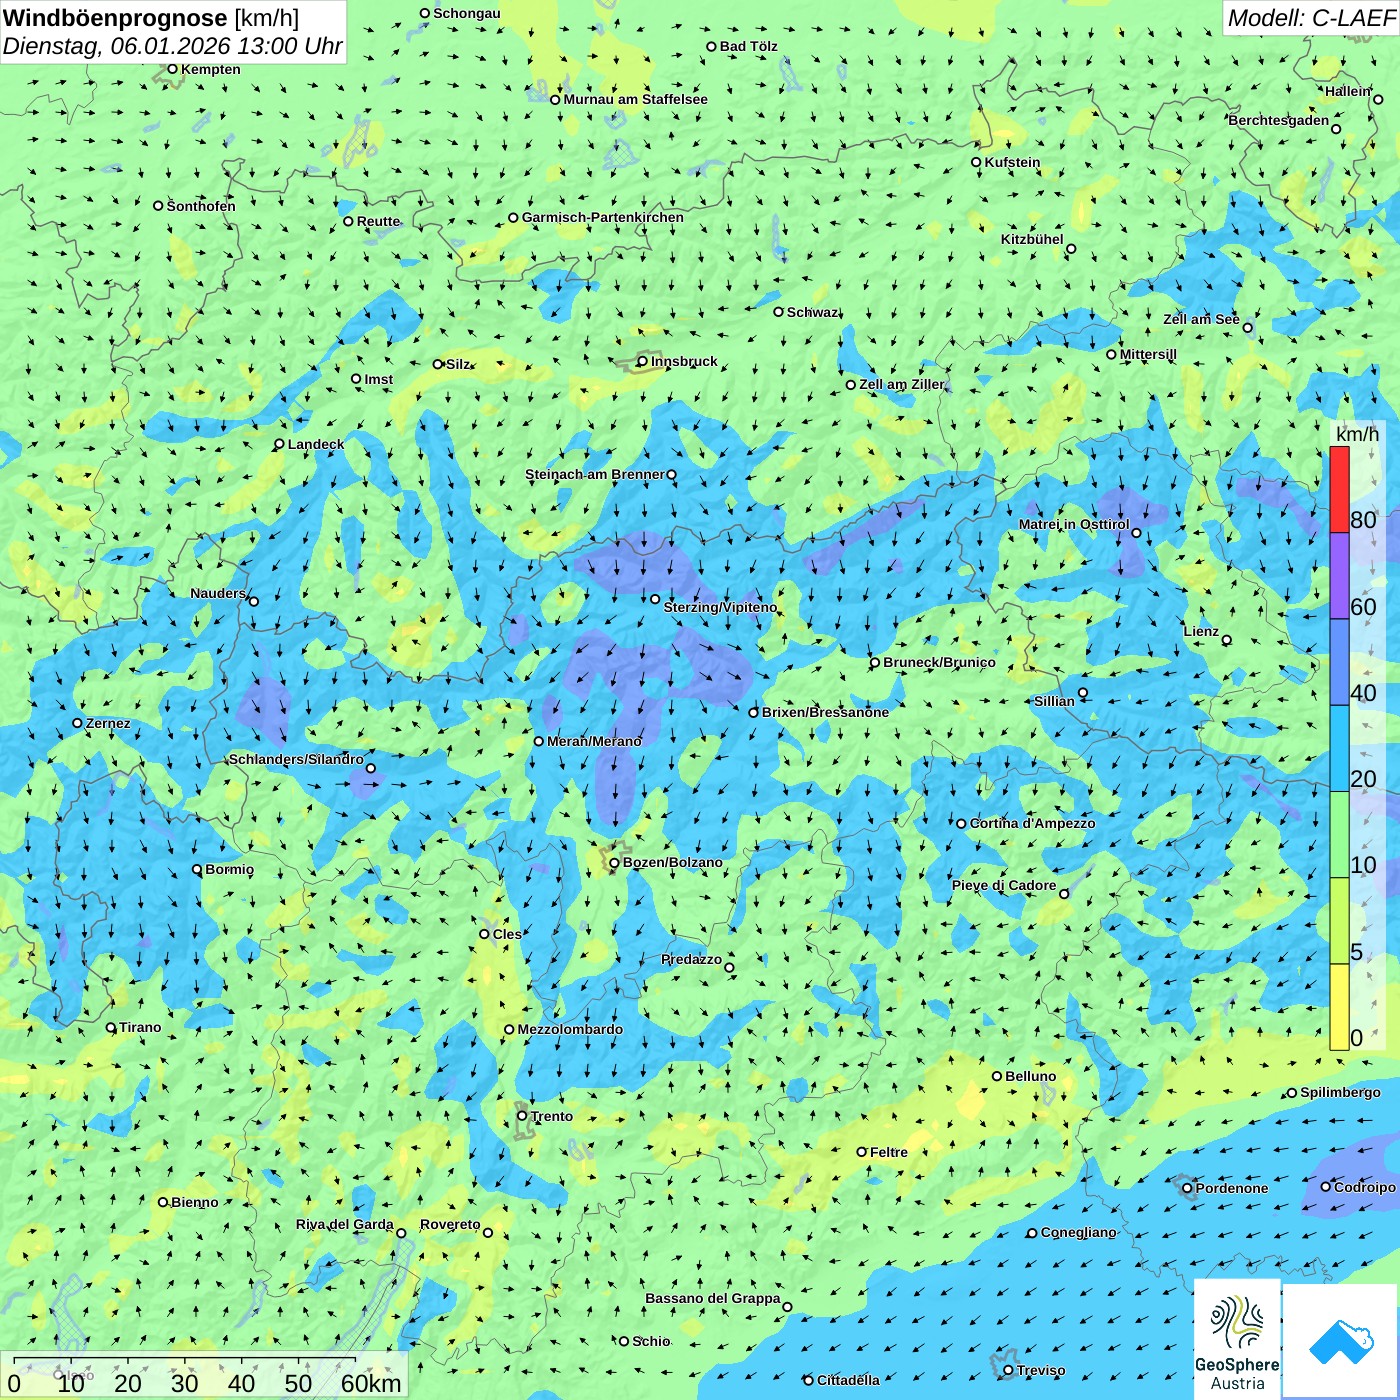The image size is (1400, 1400).
Task: Click the Murnau am Staffelsee label
Action: tap(636, 99)
